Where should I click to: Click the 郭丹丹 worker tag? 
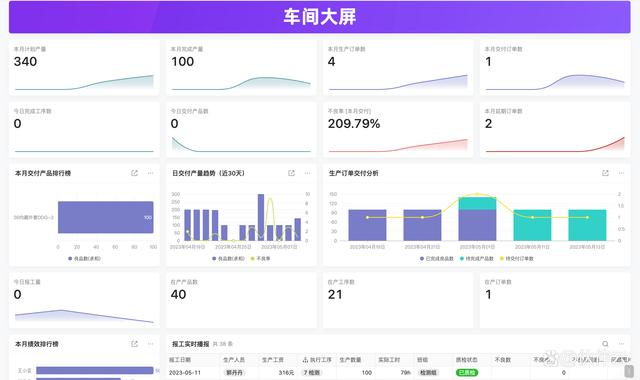234,373
